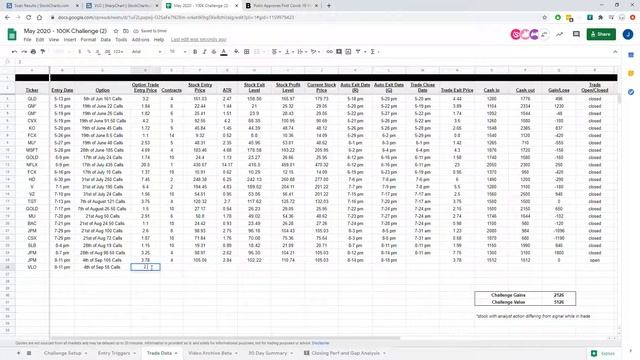The width and height of the screenshot is (640, 360).
Task: Open the File menu
Action: [27, 40]
